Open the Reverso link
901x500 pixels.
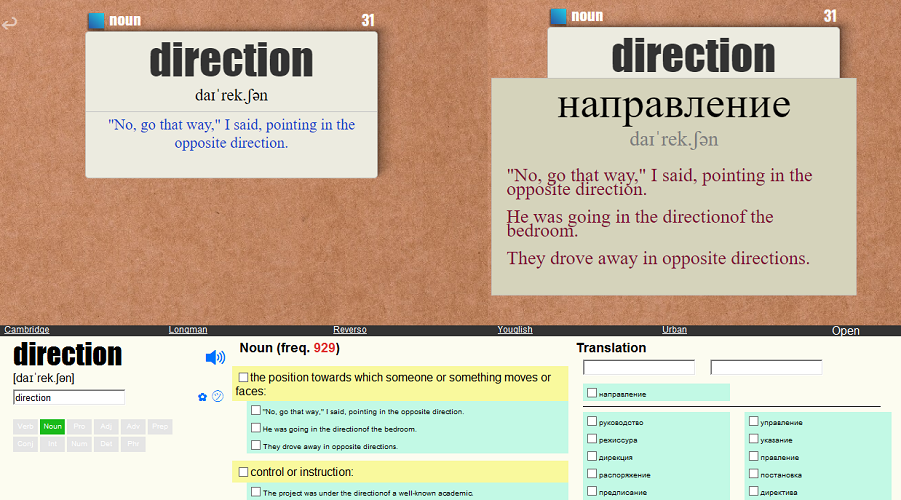point(349,329)
